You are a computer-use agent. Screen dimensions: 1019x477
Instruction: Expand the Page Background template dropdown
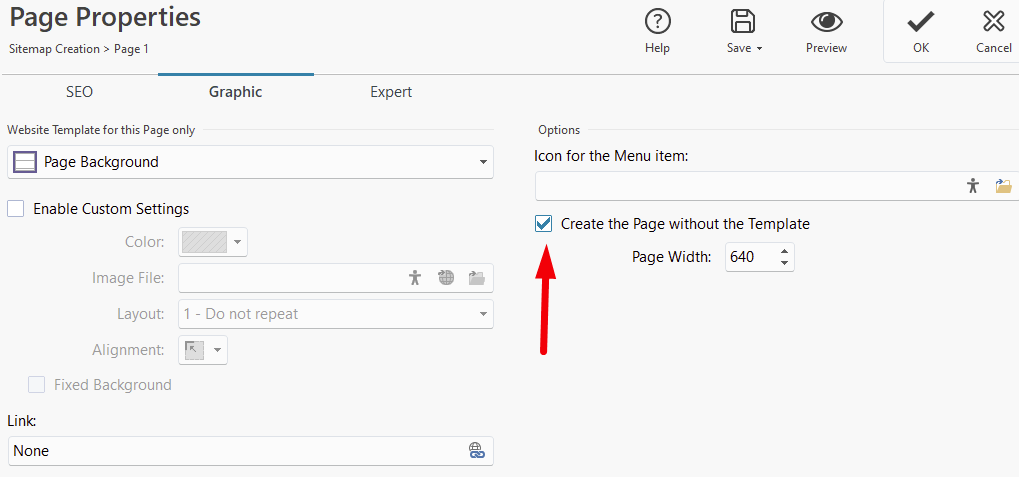(250, 162)
